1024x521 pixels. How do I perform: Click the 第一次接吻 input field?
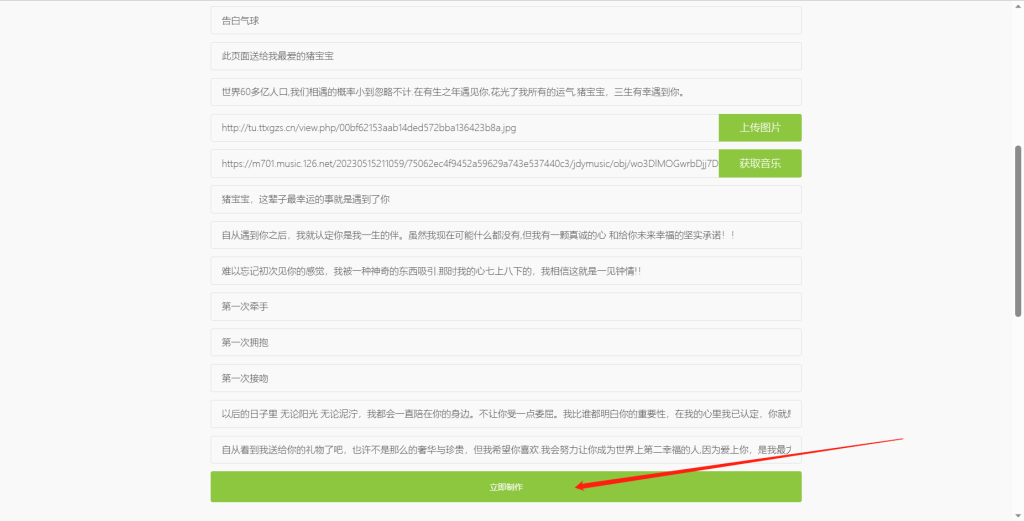(505, 379)
